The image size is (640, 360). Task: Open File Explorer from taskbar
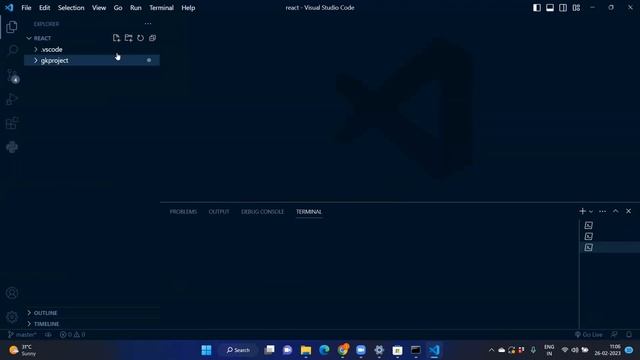click(306, 350)
